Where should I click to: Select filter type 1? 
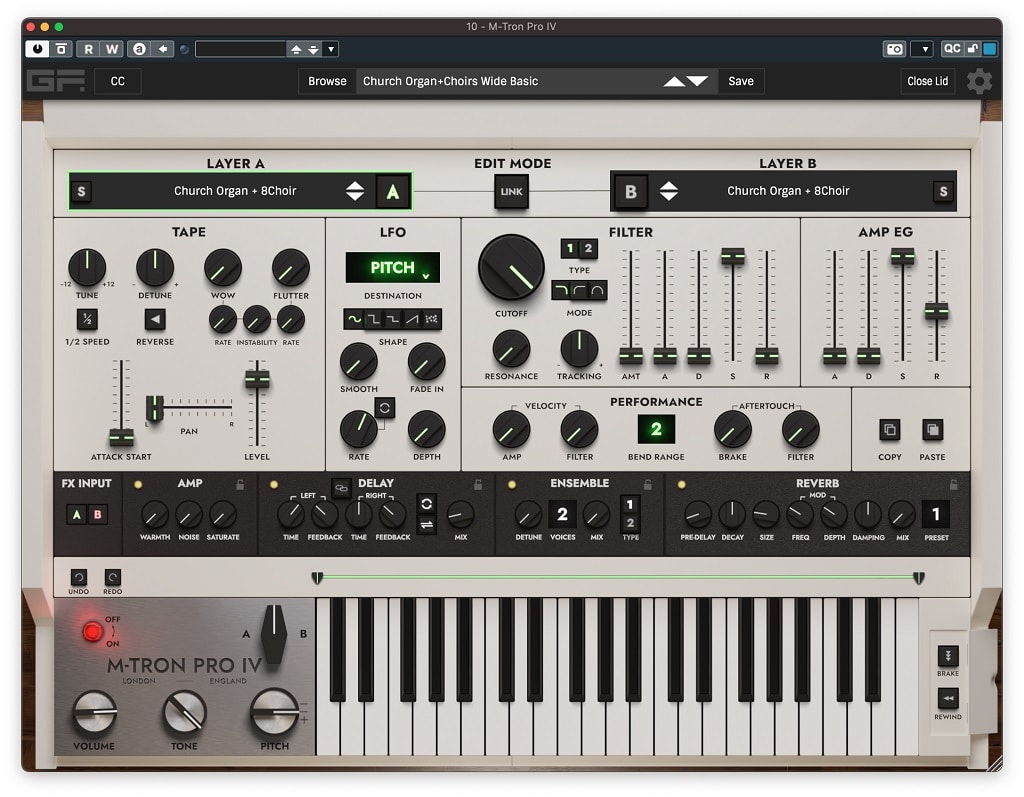(x=570, y=248)
